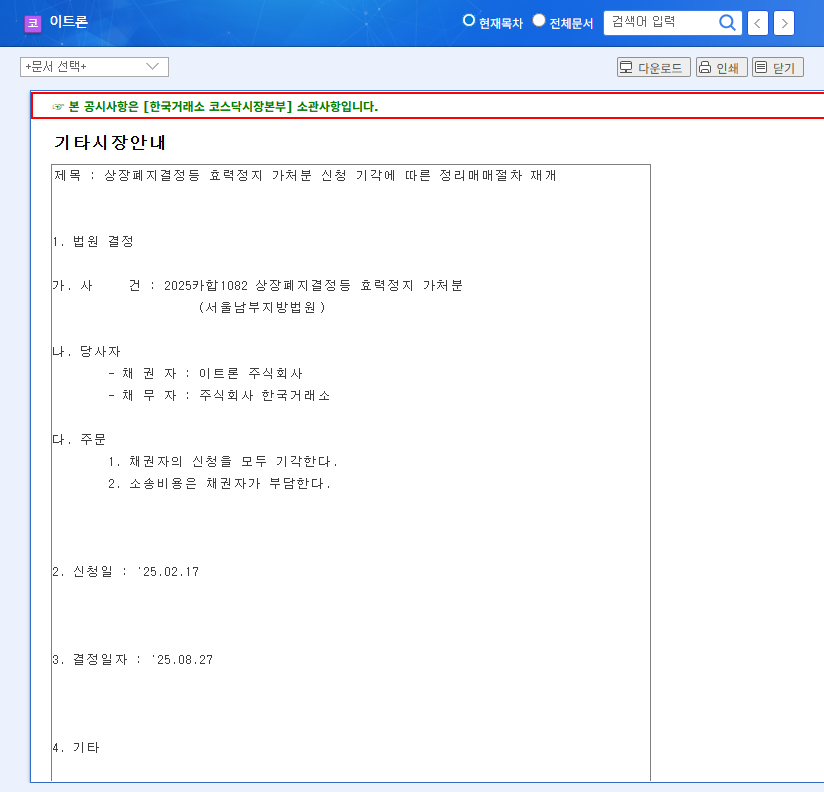Screen dimensions: 824x792
Task: Click the purple 코 KOSDAQ market badge icon
Action: 33,23
